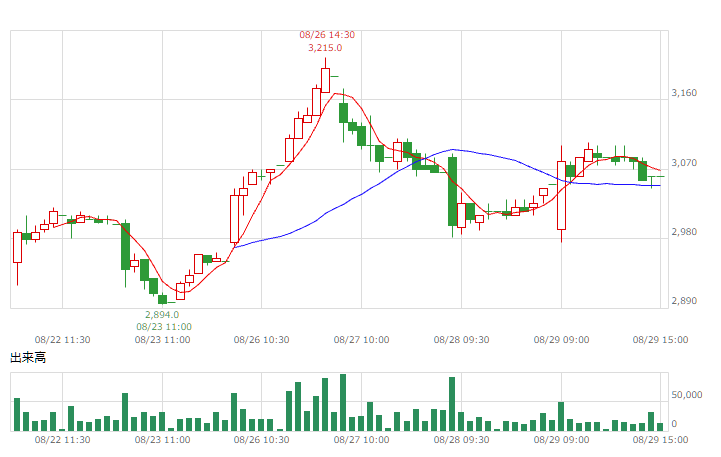Click the 出来高 volume heading
Screen dimensions: 721x457
[x=28, y=358]
